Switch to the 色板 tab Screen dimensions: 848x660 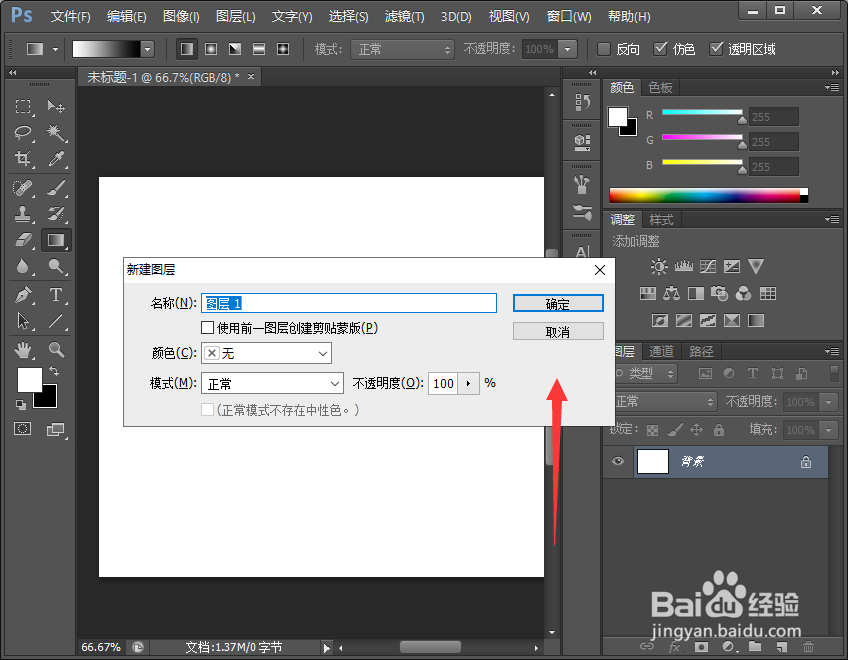click(x=660, y=87)
